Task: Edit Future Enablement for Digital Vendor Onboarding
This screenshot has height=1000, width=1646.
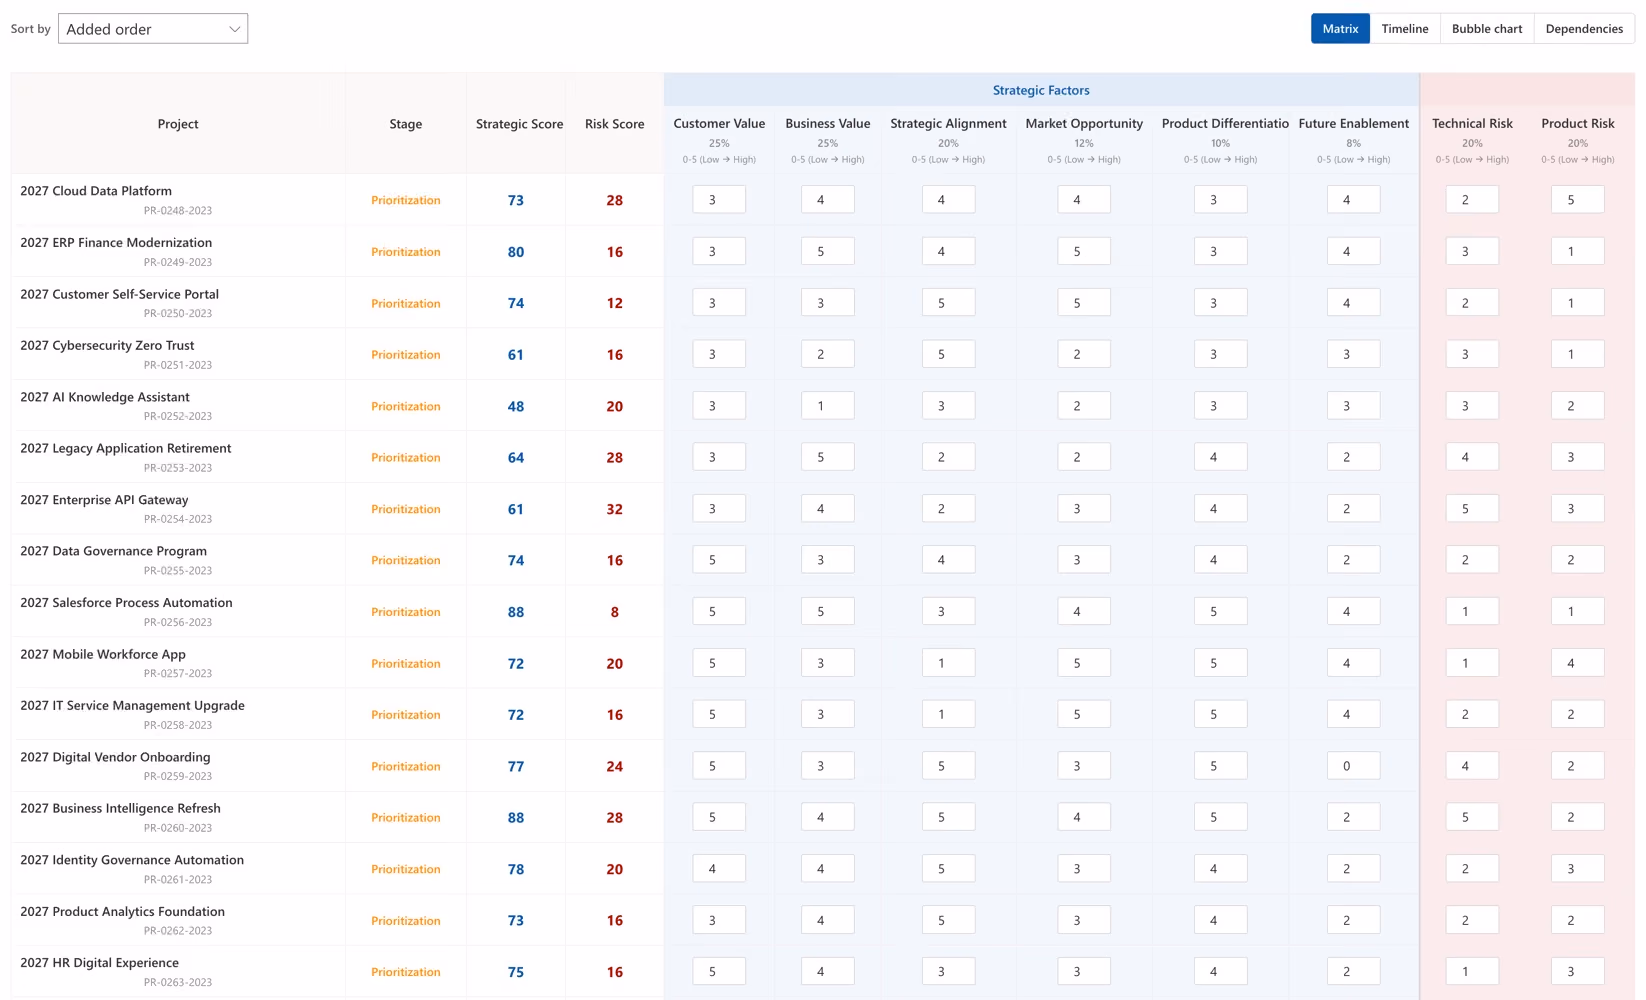Action: click(1353, 766)
